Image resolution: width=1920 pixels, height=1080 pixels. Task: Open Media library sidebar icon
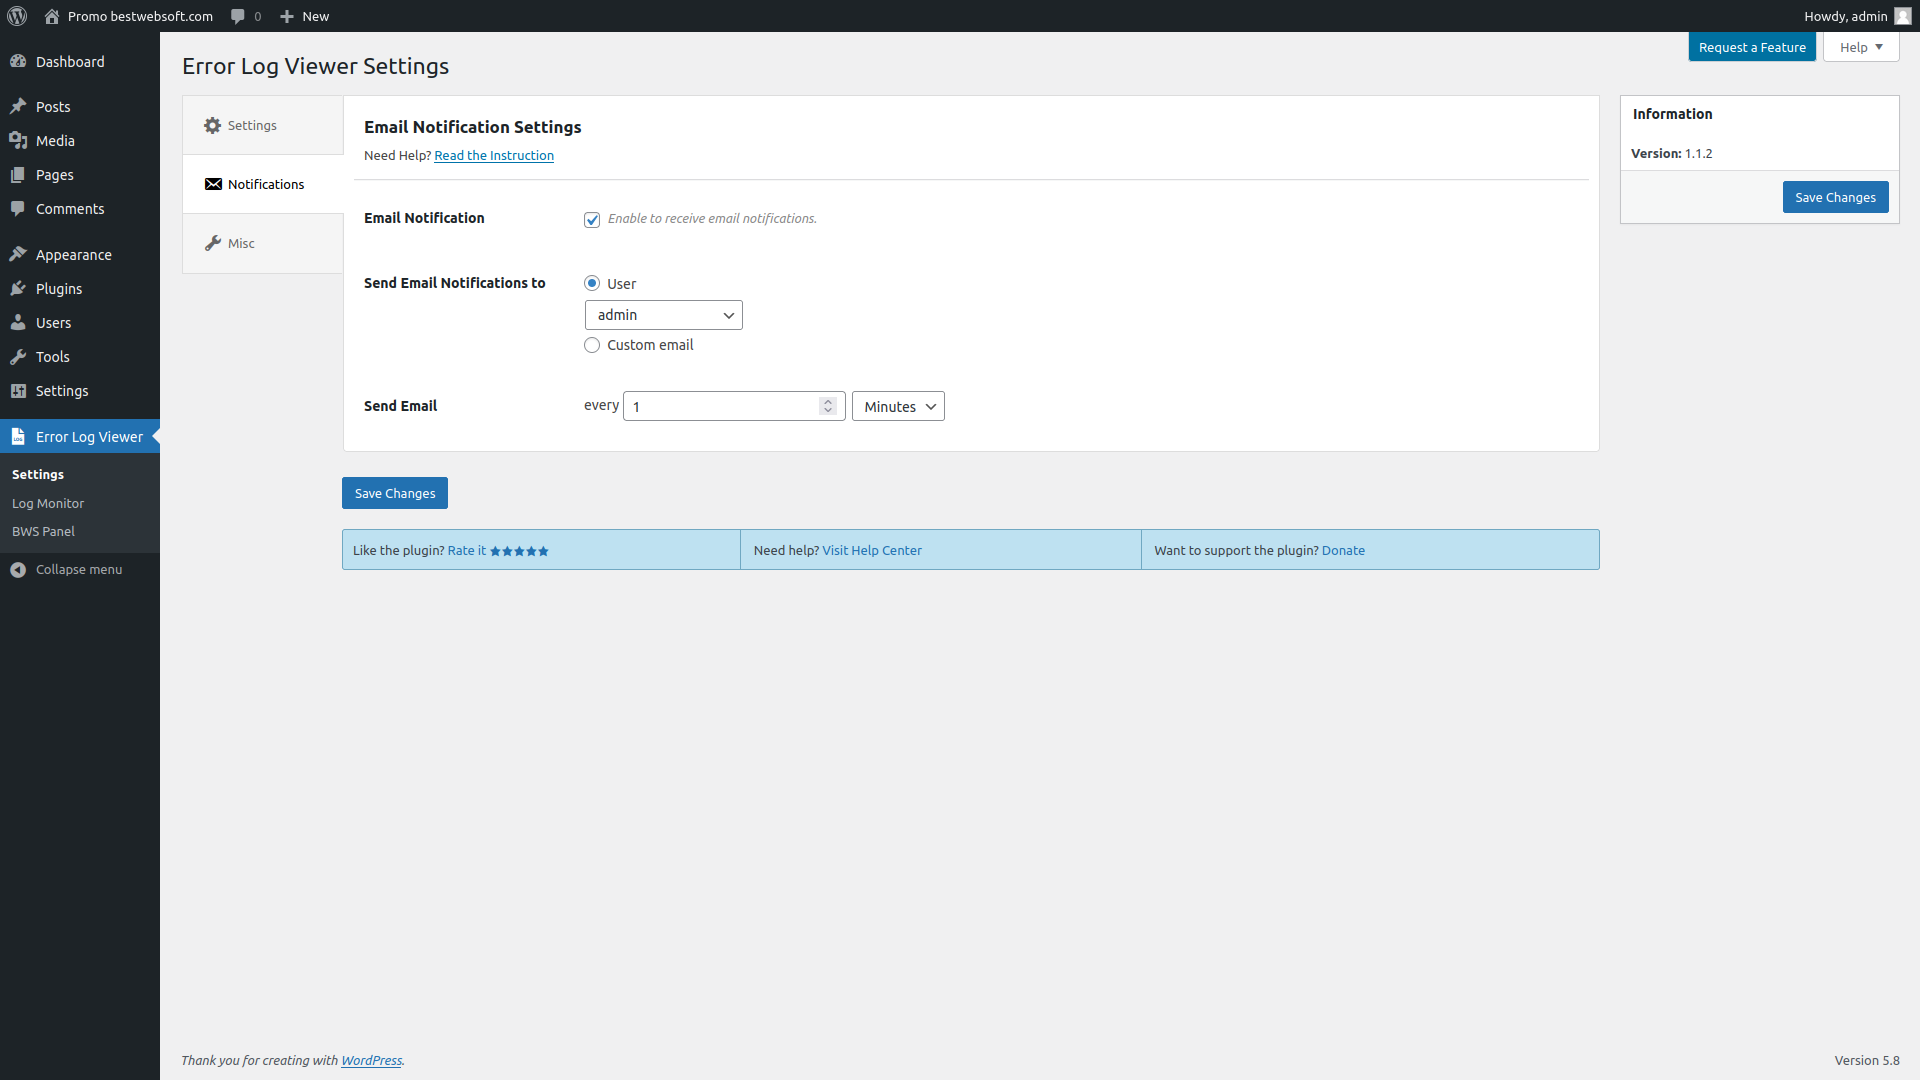pos(18,141)
